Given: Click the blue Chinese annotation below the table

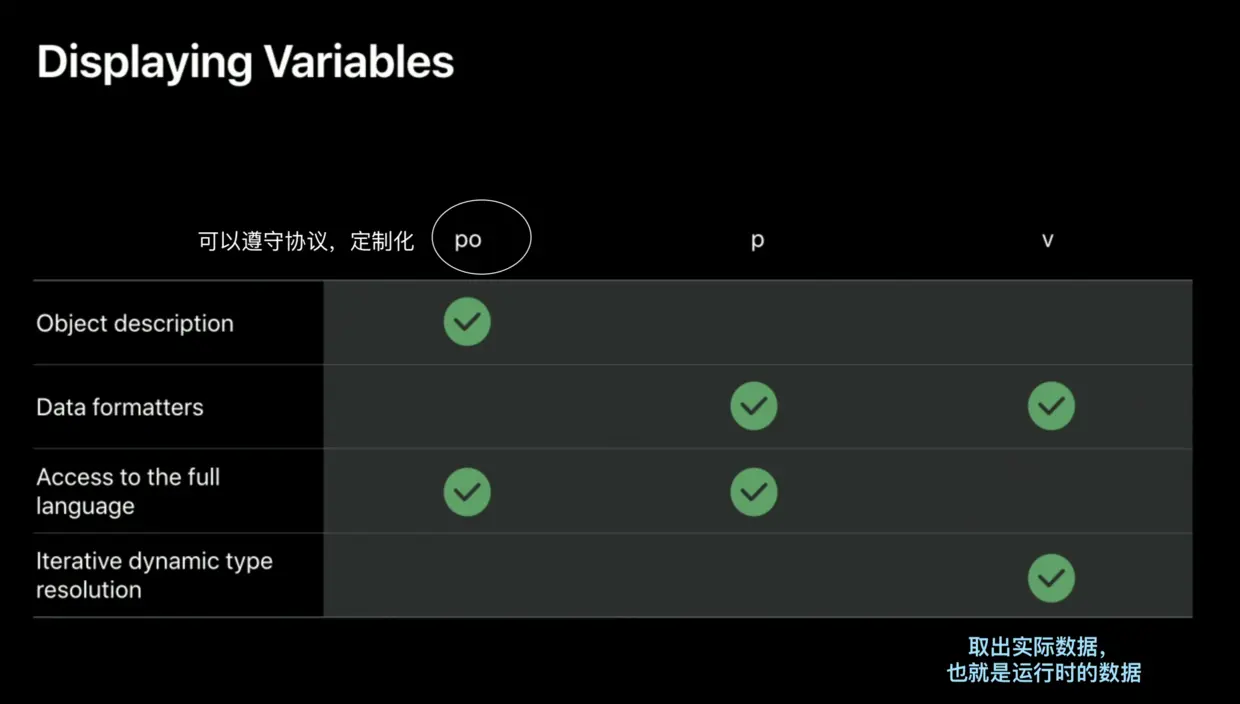Looking at the screenshot, I should 1043,660.
